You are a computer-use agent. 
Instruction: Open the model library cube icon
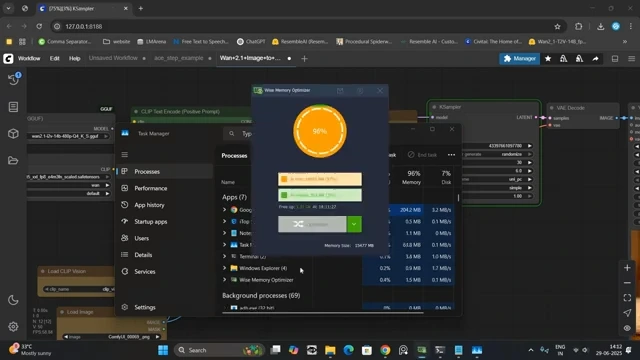click(13, 134)
